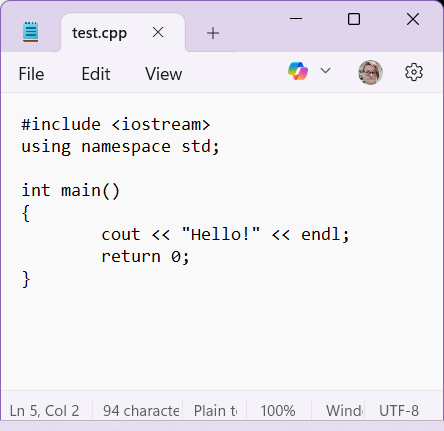Screen dimensions: 444x431
Task: Click the '#include <iostream>' line
Action: coord(116,124)
